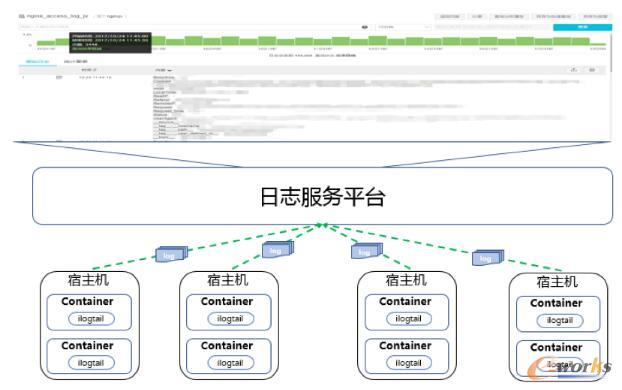Switch to the second tab below the histogram

(x=75, y=61)
